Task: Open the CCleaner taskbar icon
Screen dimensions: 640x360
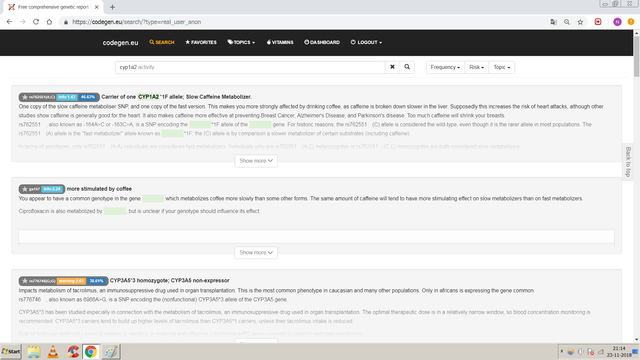Action: tap(73, 351)
